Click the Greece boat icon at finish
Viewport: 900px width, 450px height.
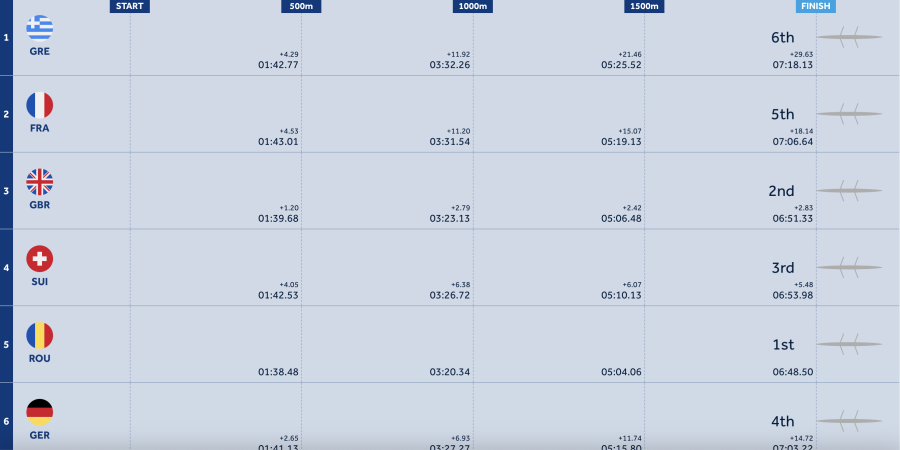(x=849, y=38)
